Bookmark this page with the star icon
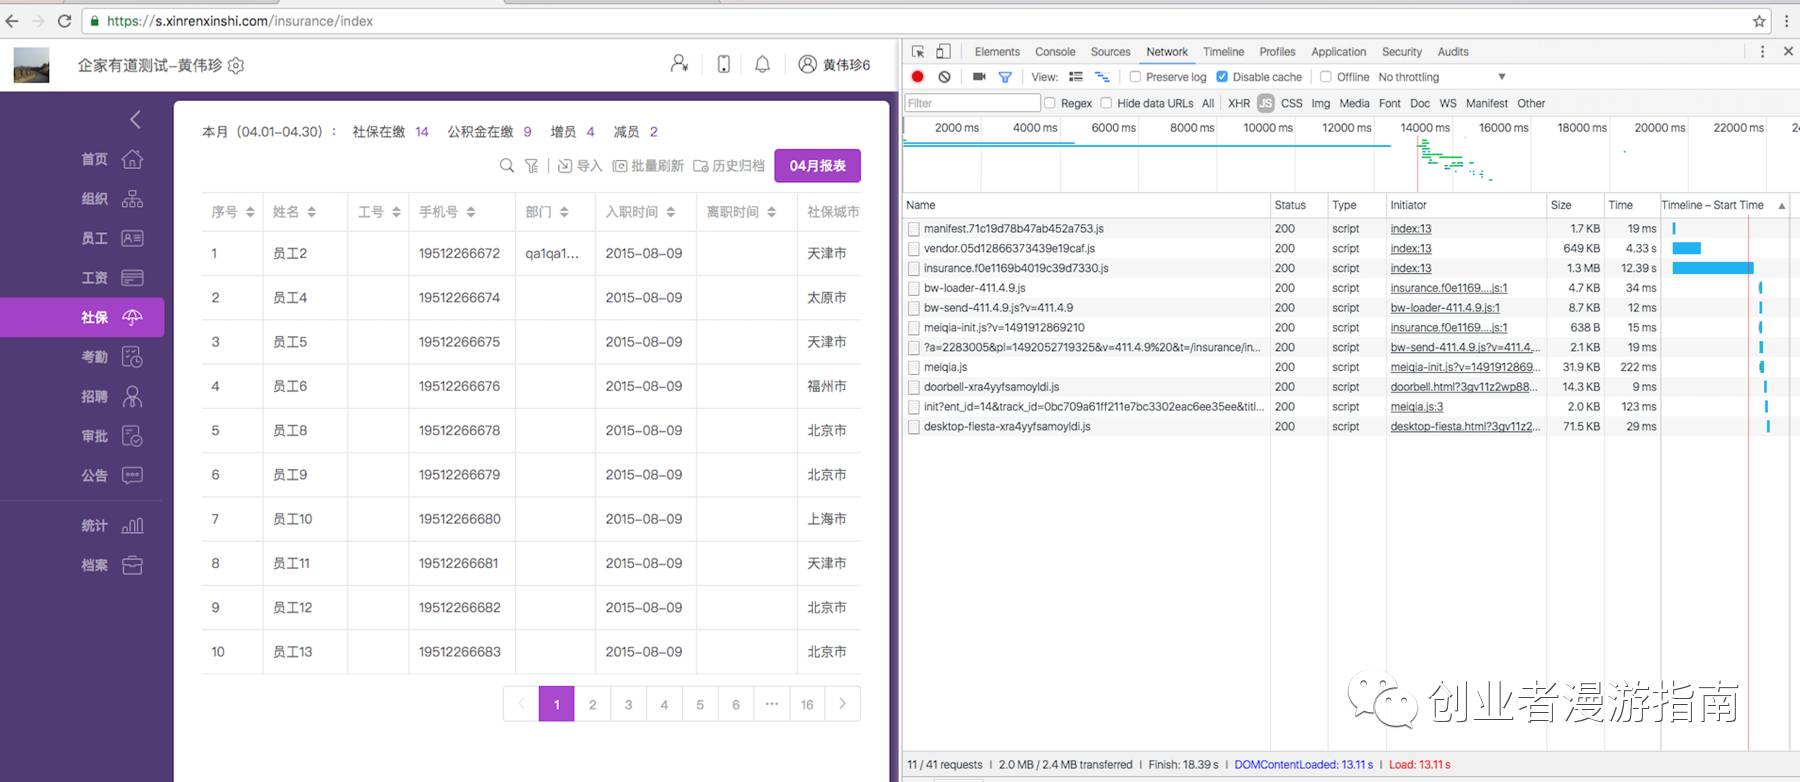Viewport: 1800px width, 782px height. pos(1759,21)
